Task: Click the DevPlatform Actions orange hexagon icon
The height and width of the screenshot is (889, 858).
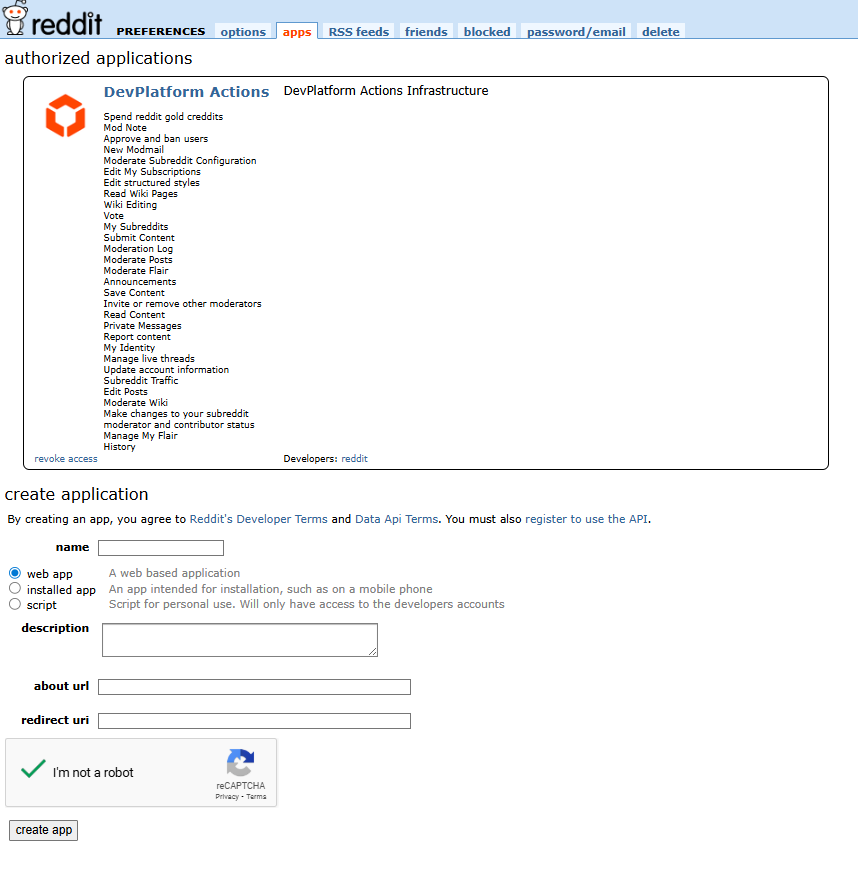Action: point(65,116)
